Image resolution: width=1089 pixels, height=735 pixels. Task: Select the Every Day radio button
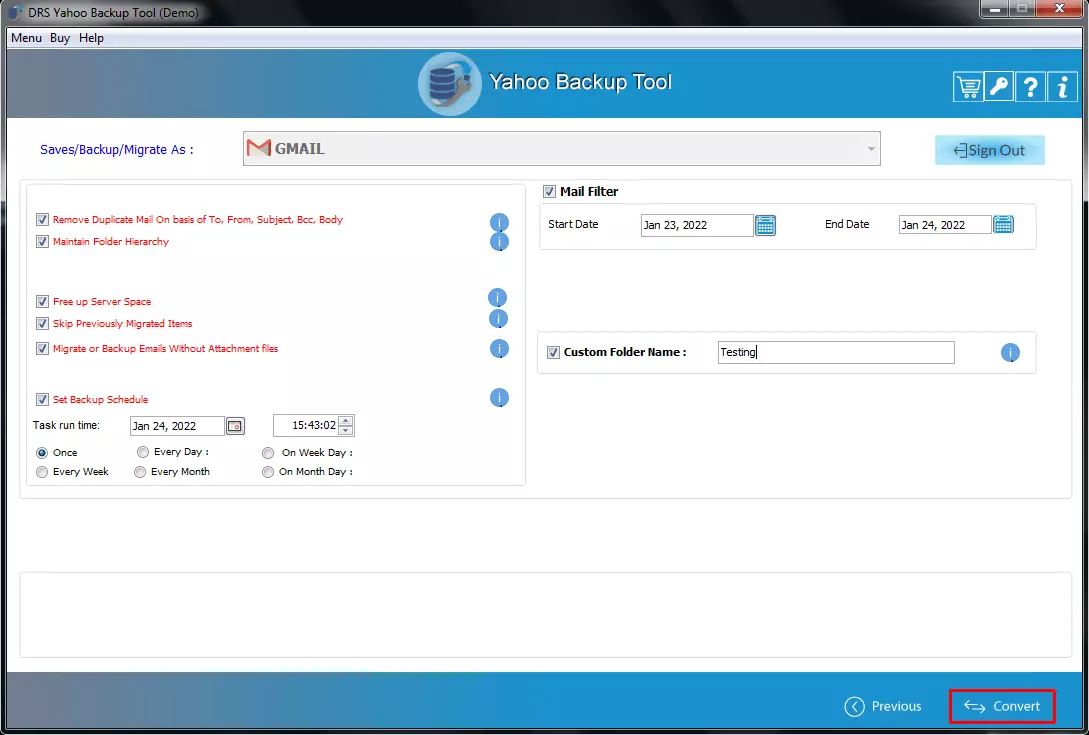point(142,452)
